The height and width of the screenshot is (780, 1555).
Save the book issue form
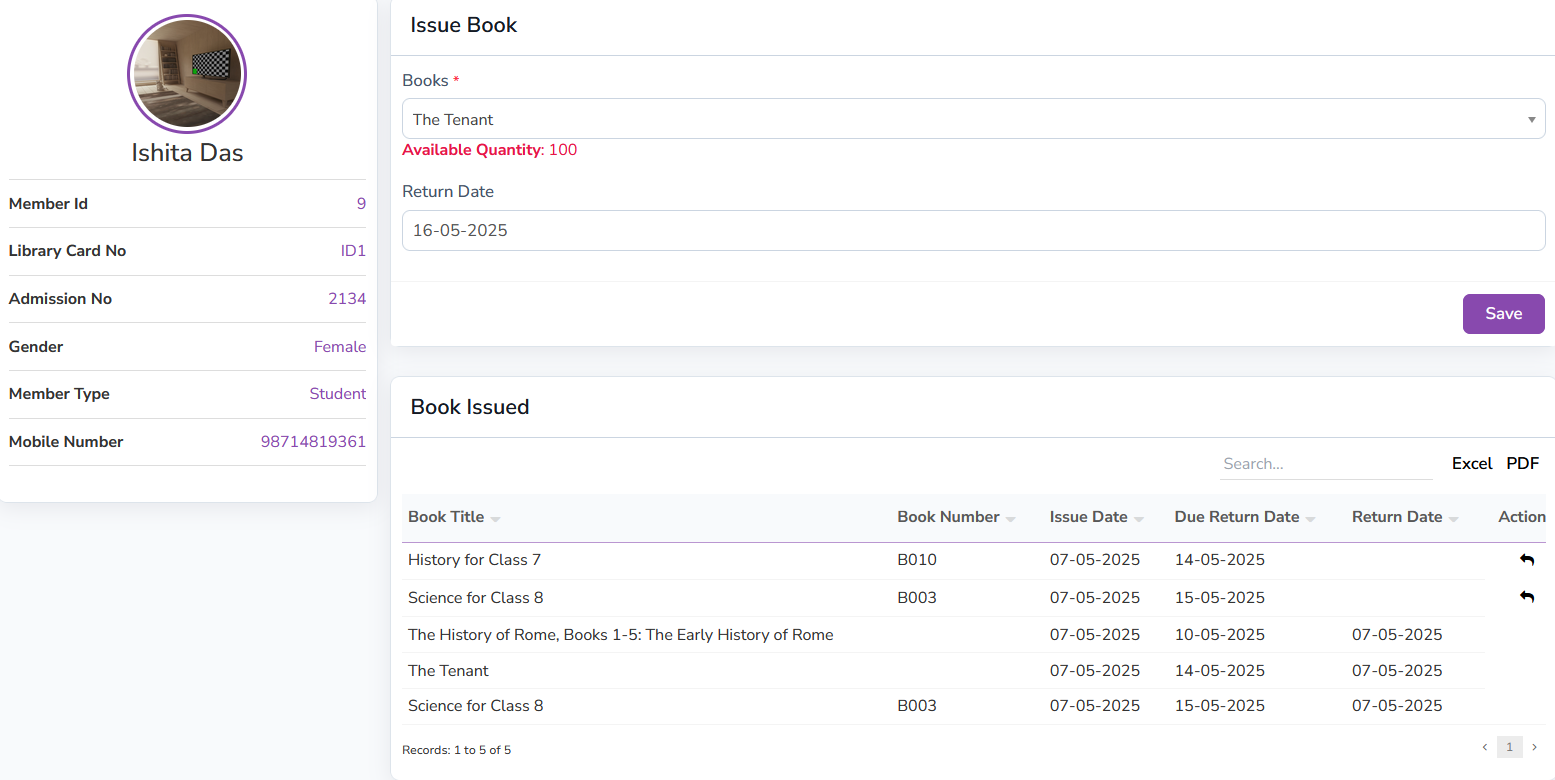pos(1503,314)
